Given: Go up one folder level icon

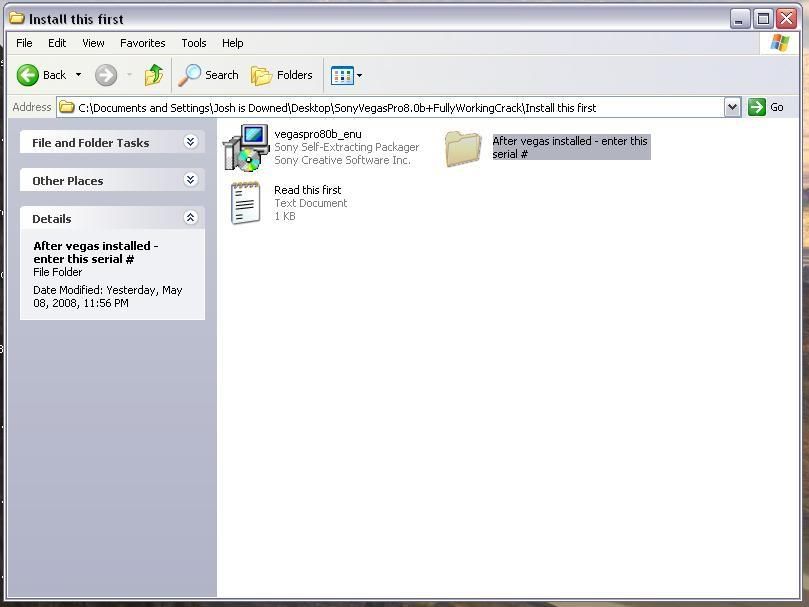Looking at the screenshot, I should pyautogui.click(x=154, y=75).
